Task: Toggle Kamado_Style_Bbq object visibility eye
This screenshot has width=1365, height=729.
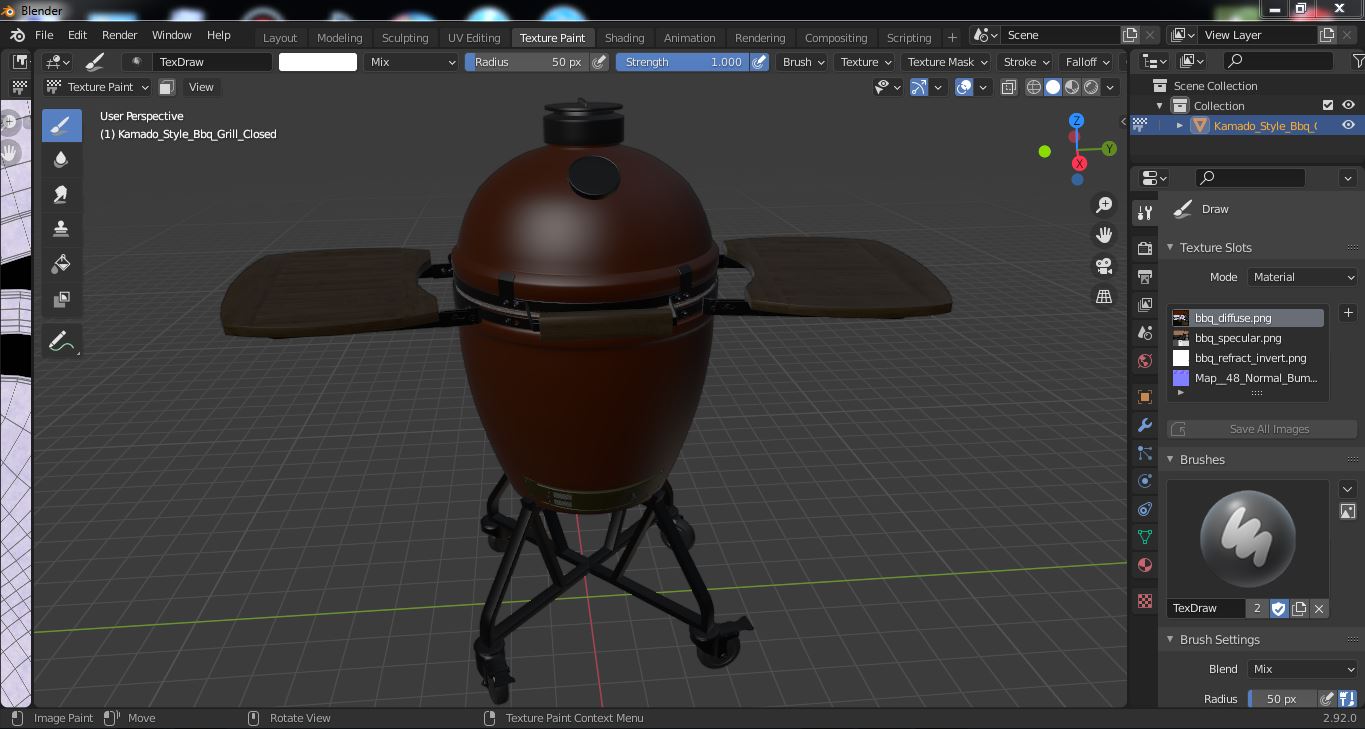Action: (1348, 125)
